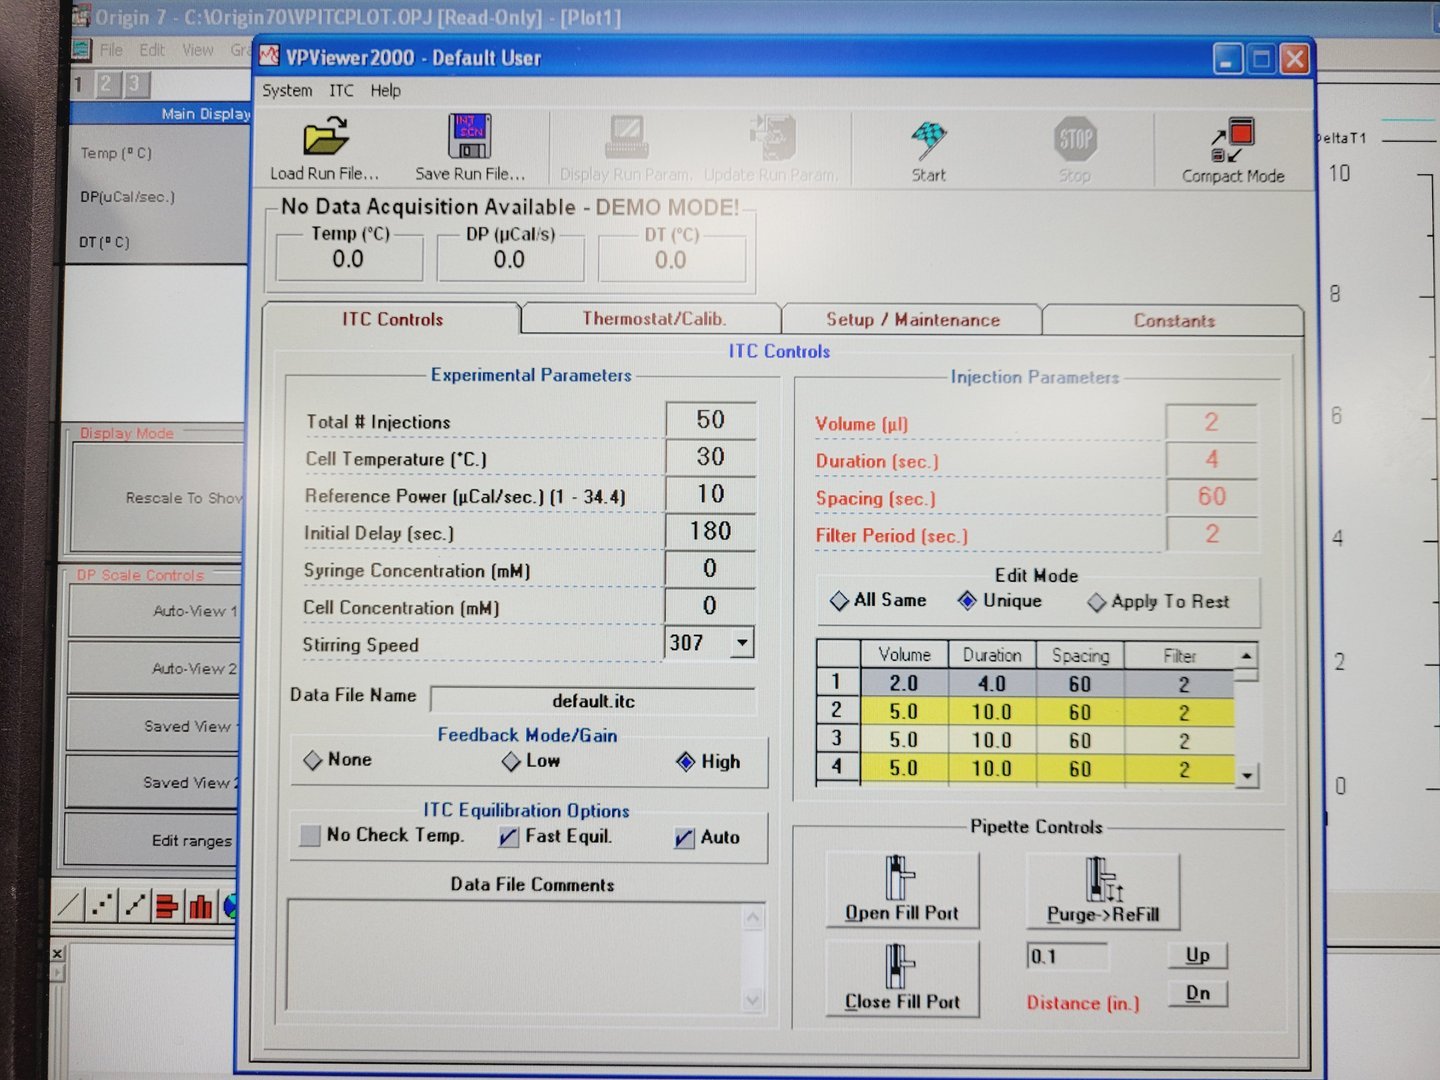Open the ITC menu in VPViewer
The width and height of the screenshot is (1440, 1080).
[340, 90]
